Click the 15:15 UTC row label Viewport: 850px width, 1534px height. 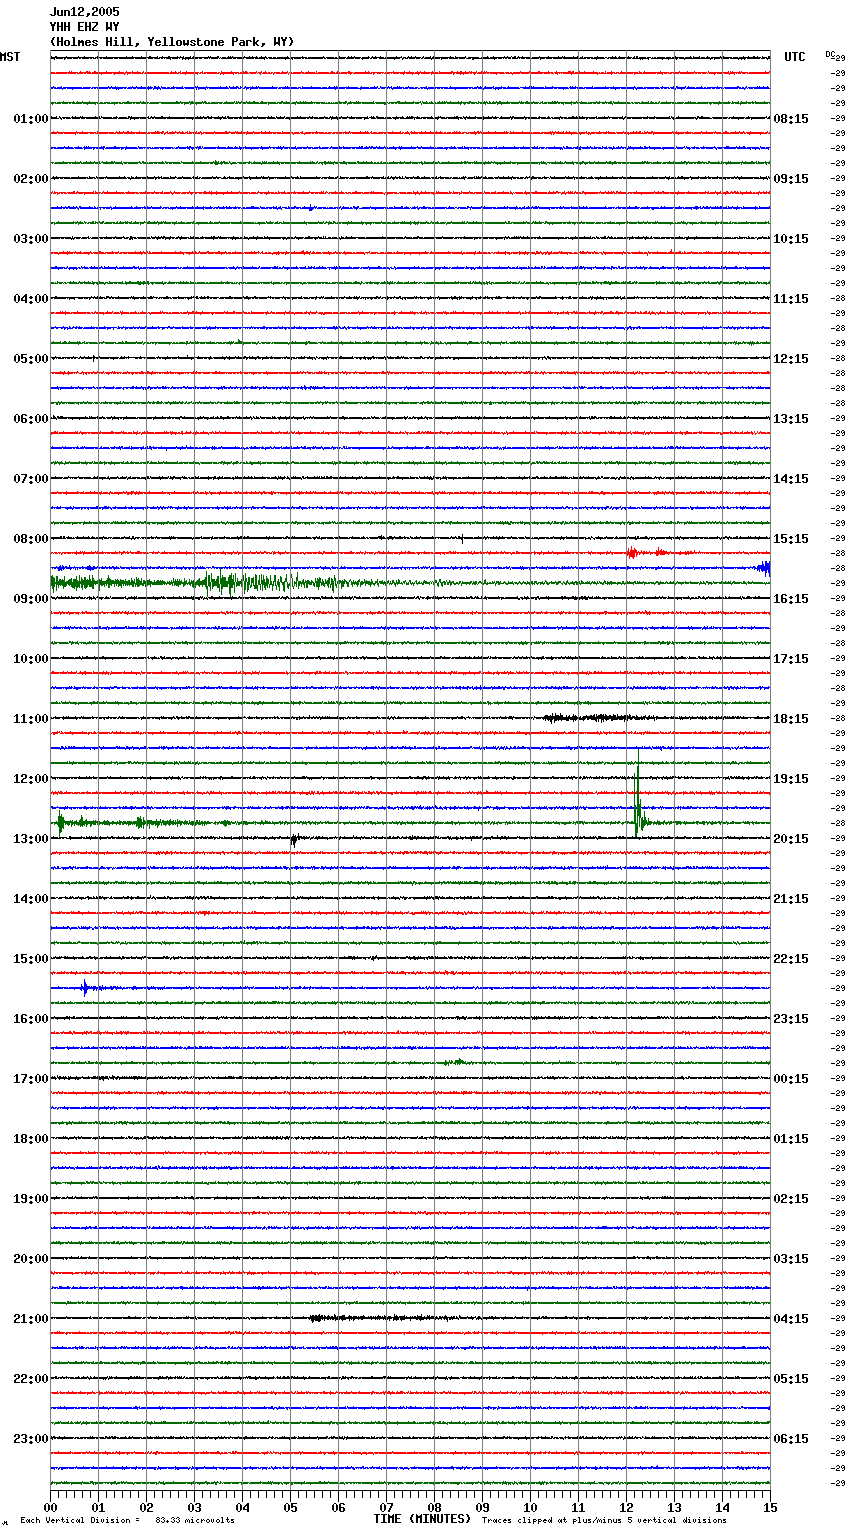[791, 539]
